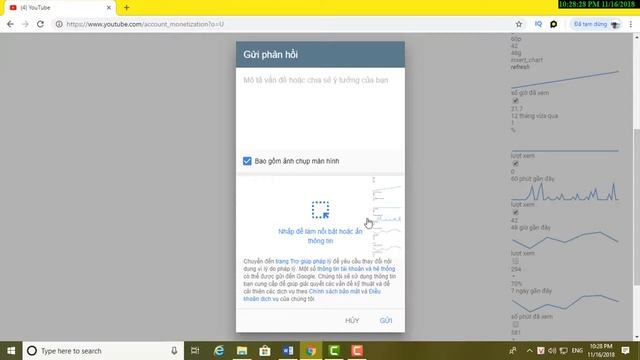Open Microsoft Store from the taskbar
640x360 pixels.
tap(265, 351)
